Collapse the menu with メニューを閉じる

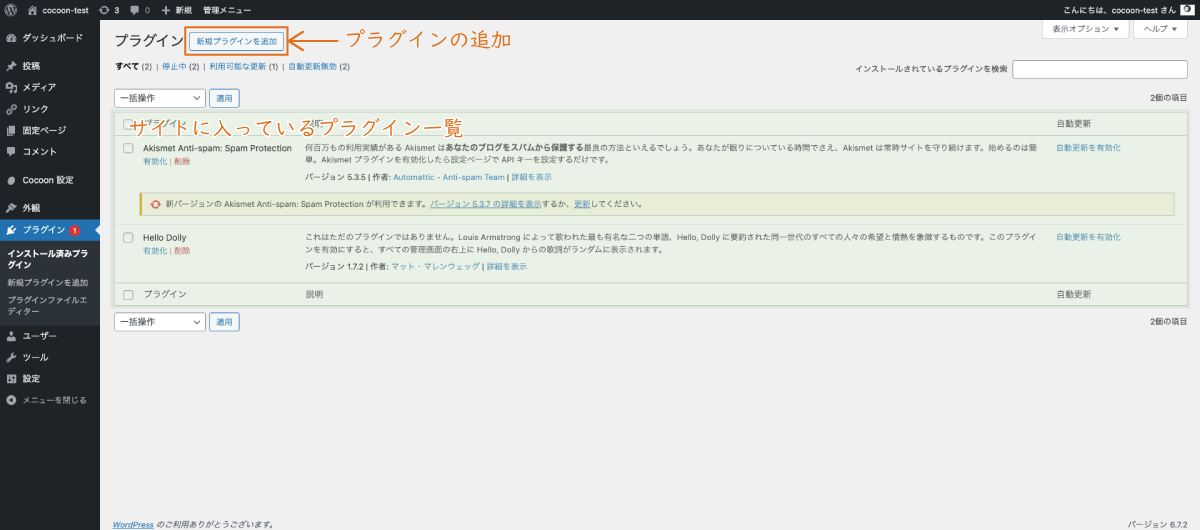coord(54,400)
